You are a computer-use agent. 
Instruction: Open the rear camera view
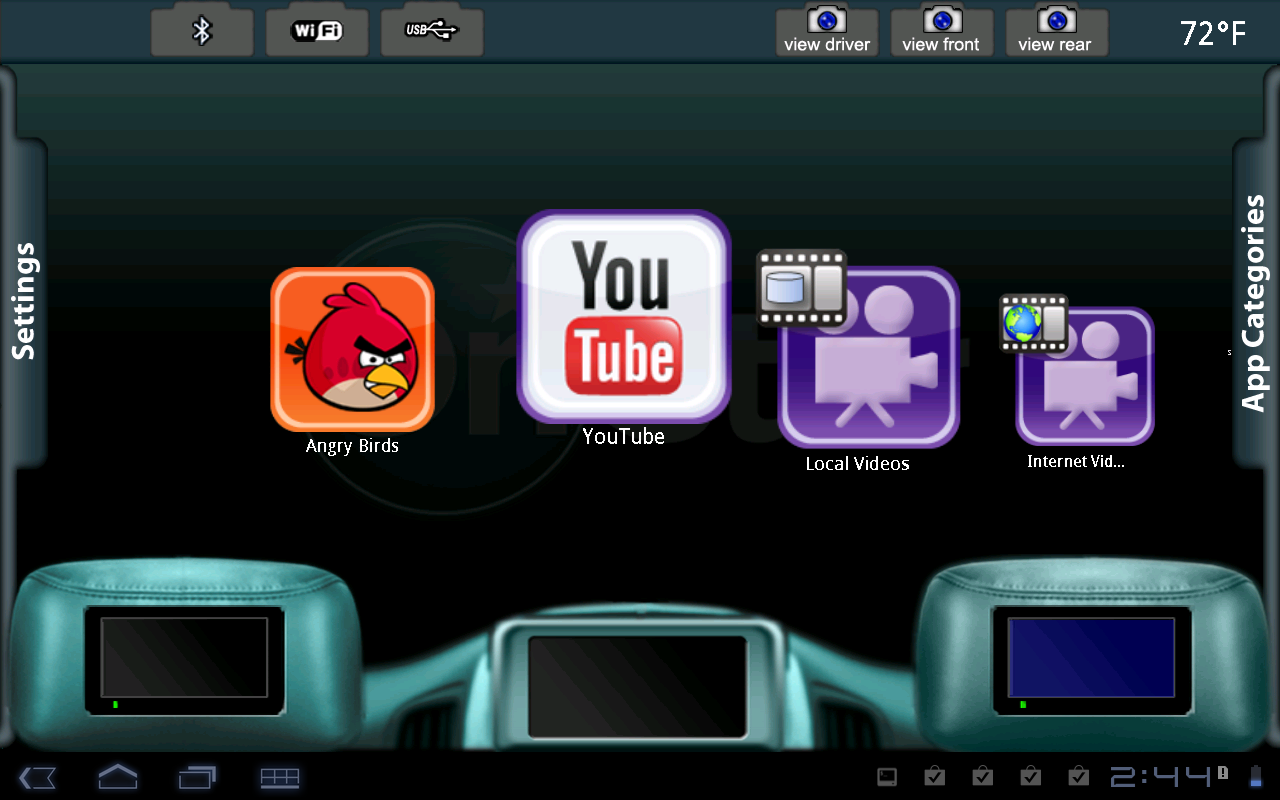point(1056,31)
